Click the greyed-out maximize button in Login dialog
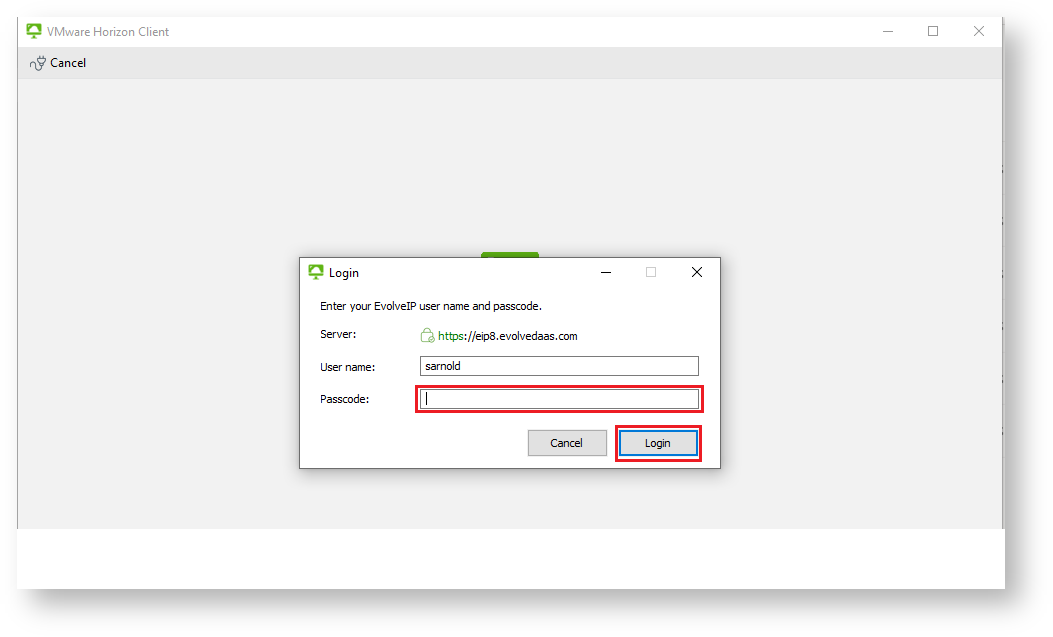Image resolution: width=1053 pixels, height=637 pixels. click(x=651, y=272)
